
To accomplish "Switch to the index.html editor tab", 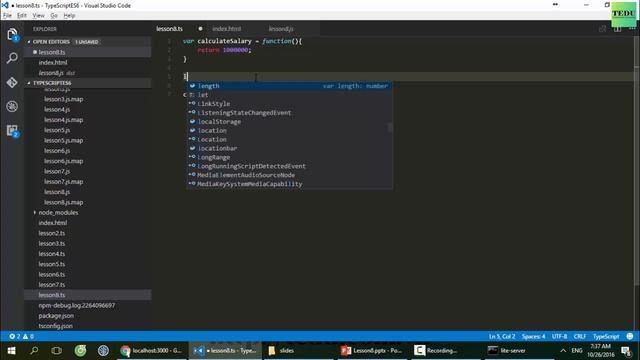I will 227,29.
